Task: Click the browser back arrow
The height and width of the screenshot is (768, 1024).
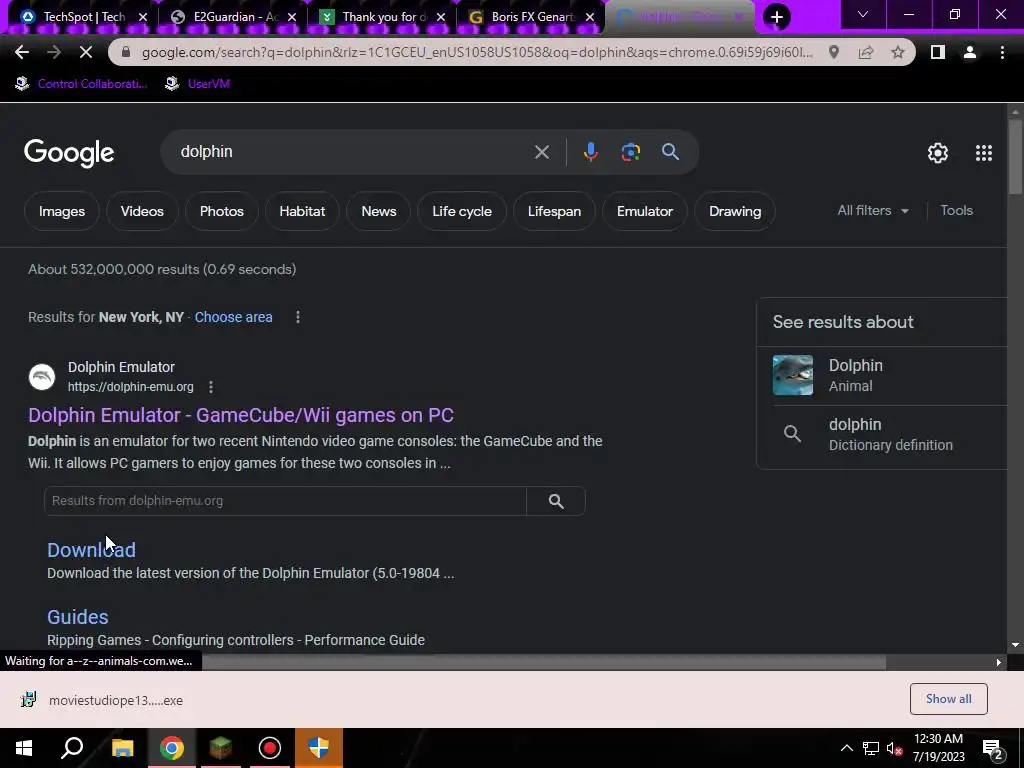Action: (22, 52)
